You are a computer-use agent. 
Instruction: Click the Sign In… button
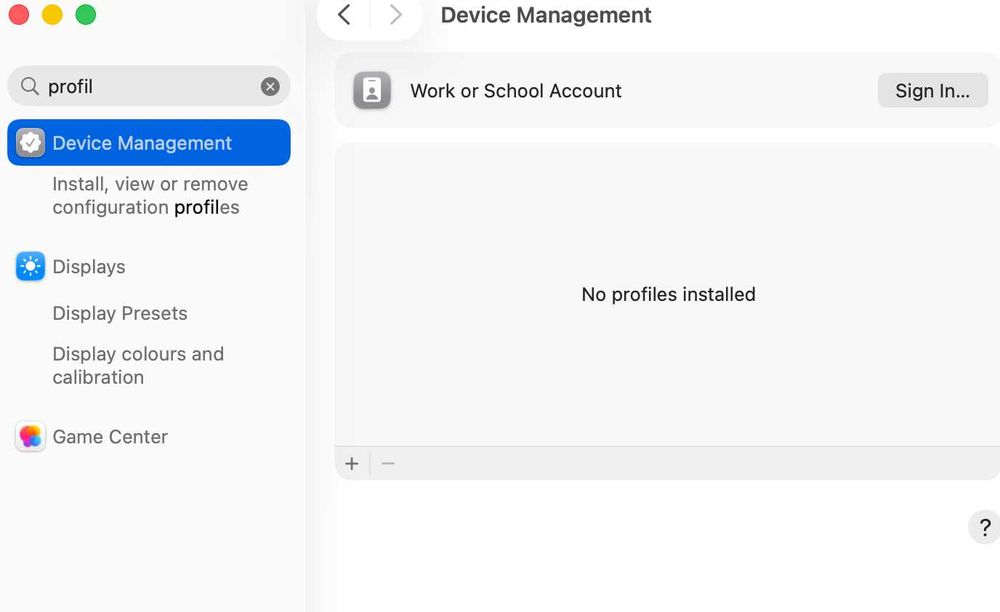pyautogui.click(x=932, y=91)
